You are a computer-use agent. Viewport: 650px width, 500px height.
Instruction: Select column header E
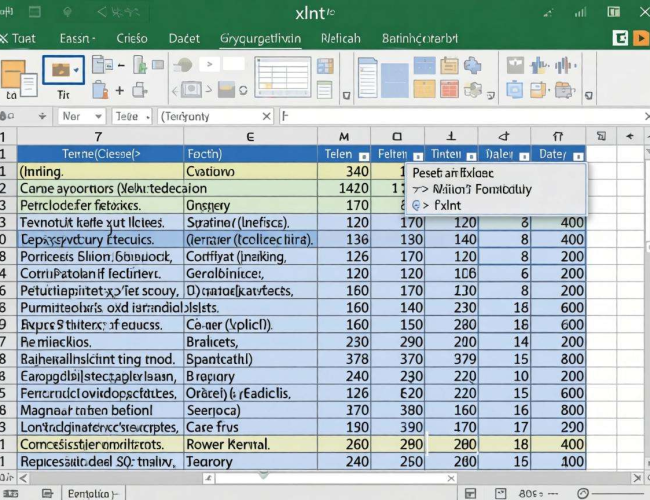click(x=250, y=136)
